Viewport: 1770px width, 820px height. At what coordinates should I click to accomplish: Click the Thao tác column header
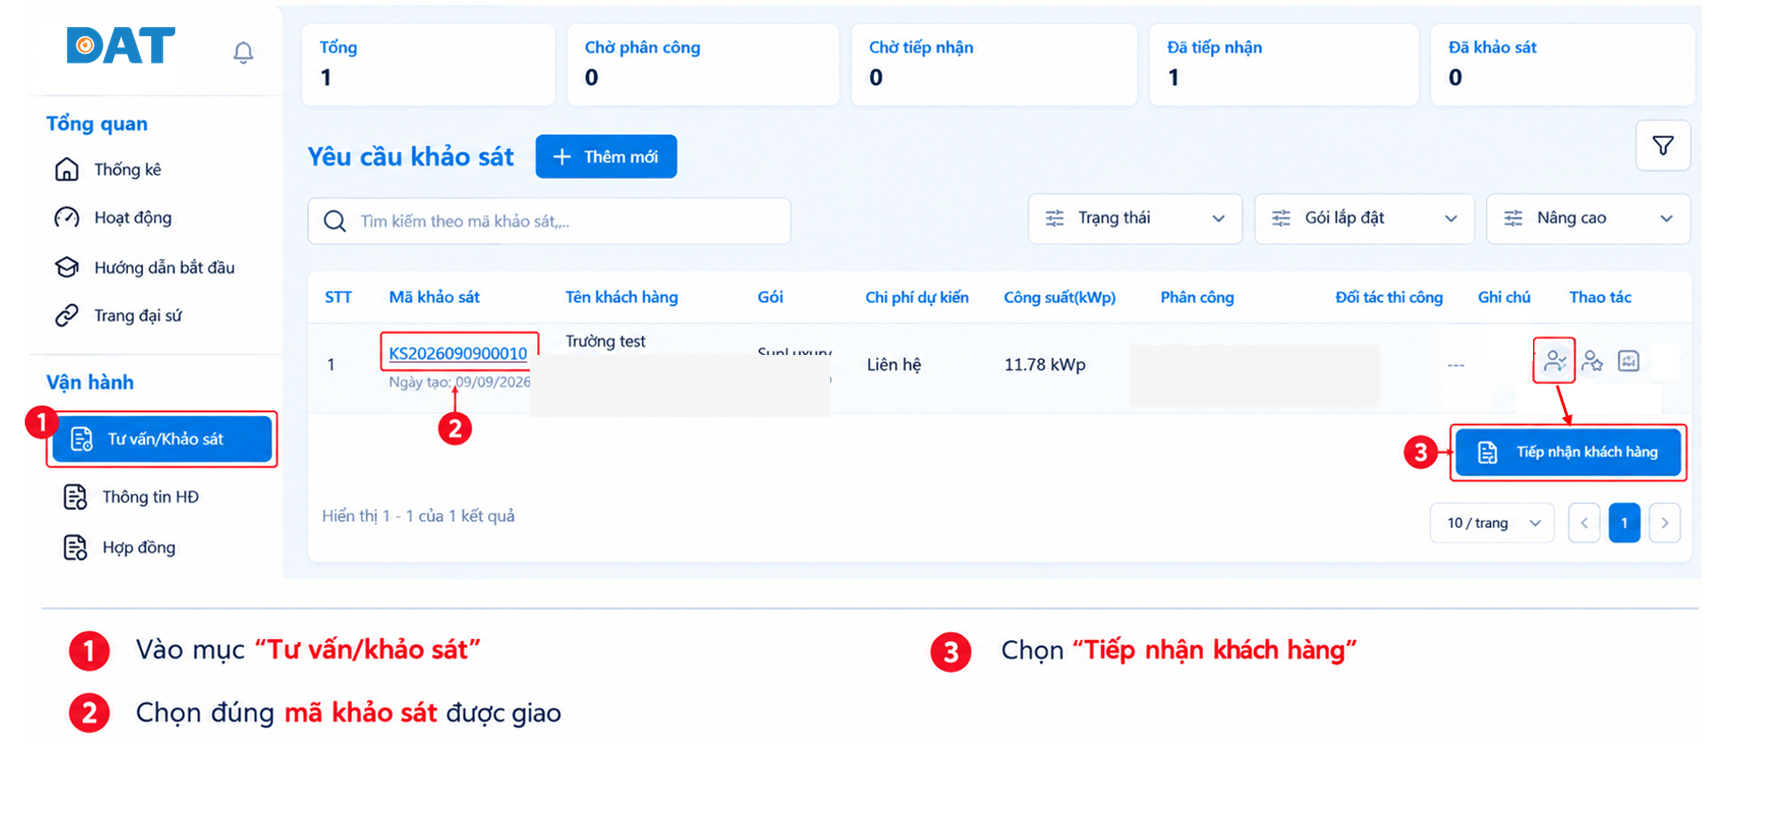point(1600,297)
